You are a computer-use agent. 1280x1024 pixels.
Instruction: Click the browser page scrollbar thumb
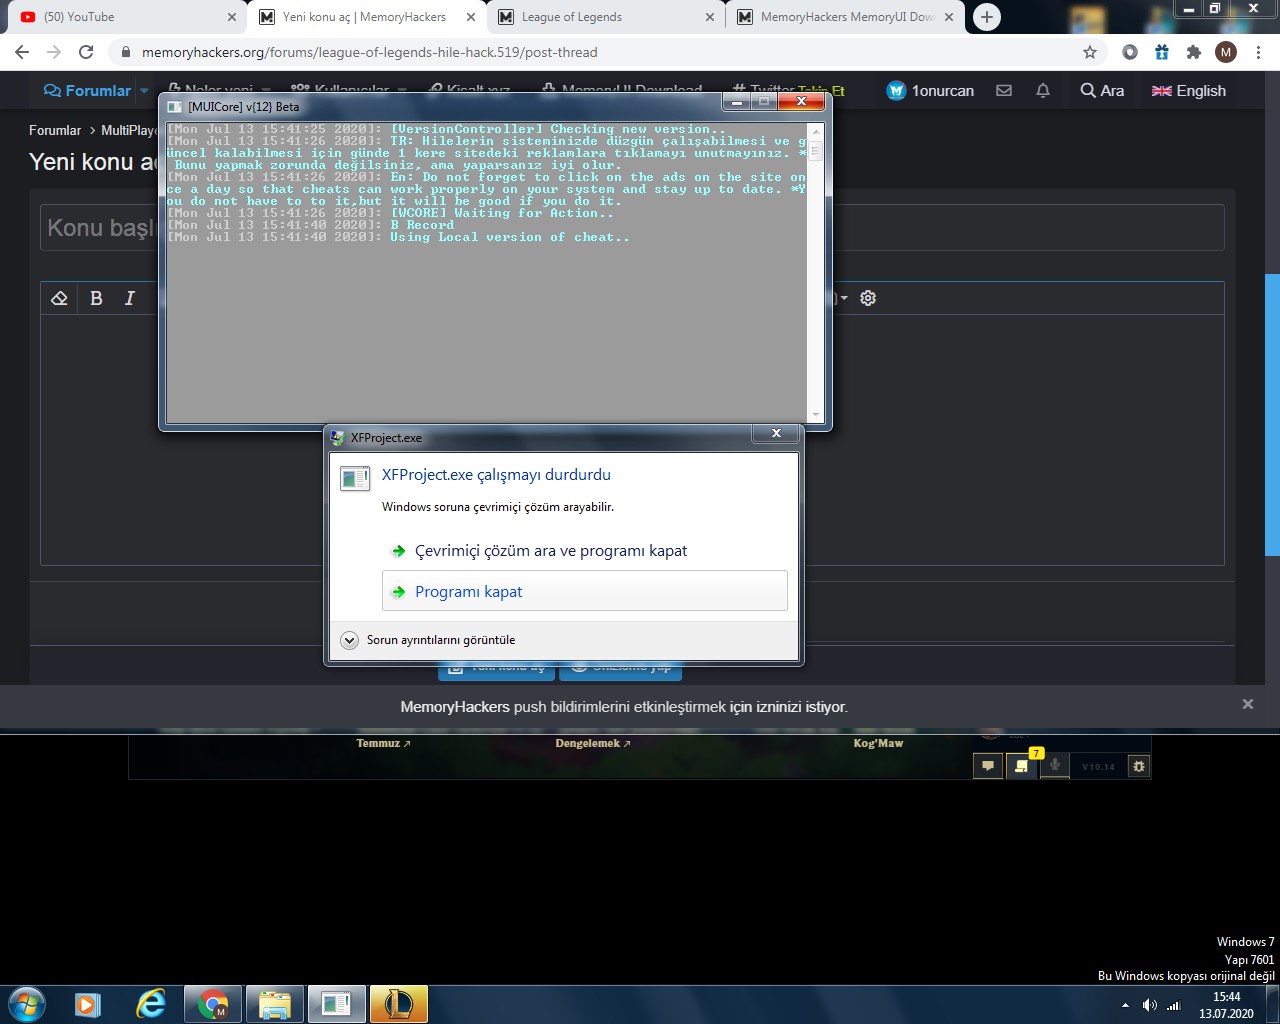tap(1272, 415)
